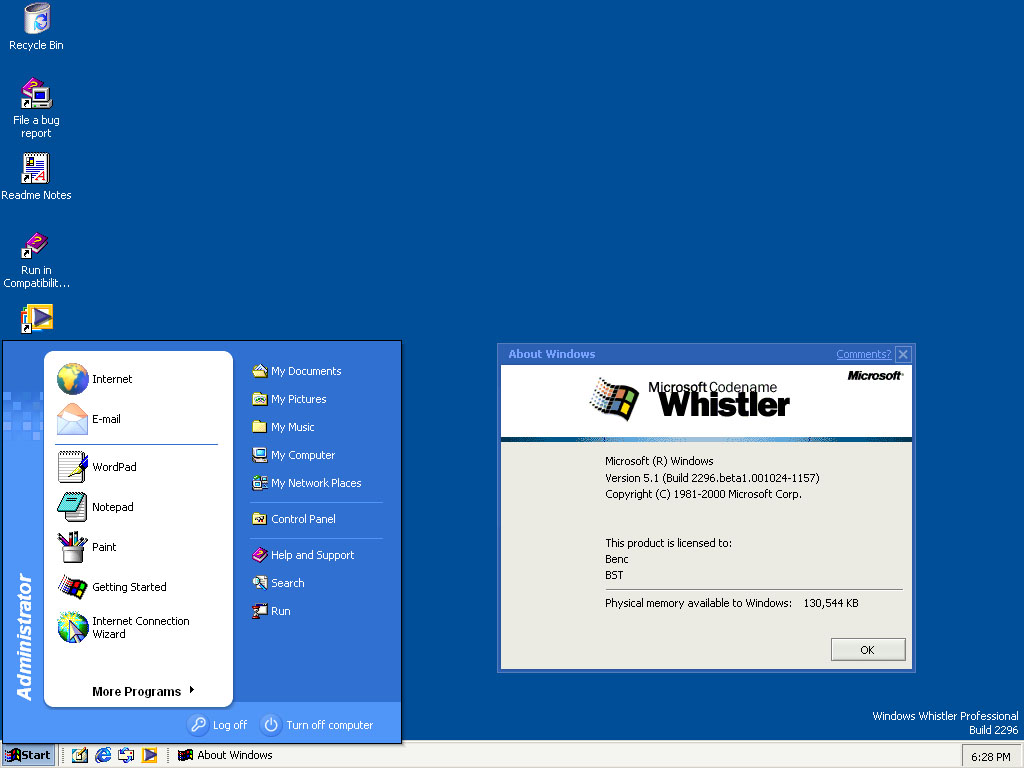Image resolution: width=1024 pixels, height=768 pixels.
Task: Select the Readme Notes desktop icon
Action: pos(37,177)
